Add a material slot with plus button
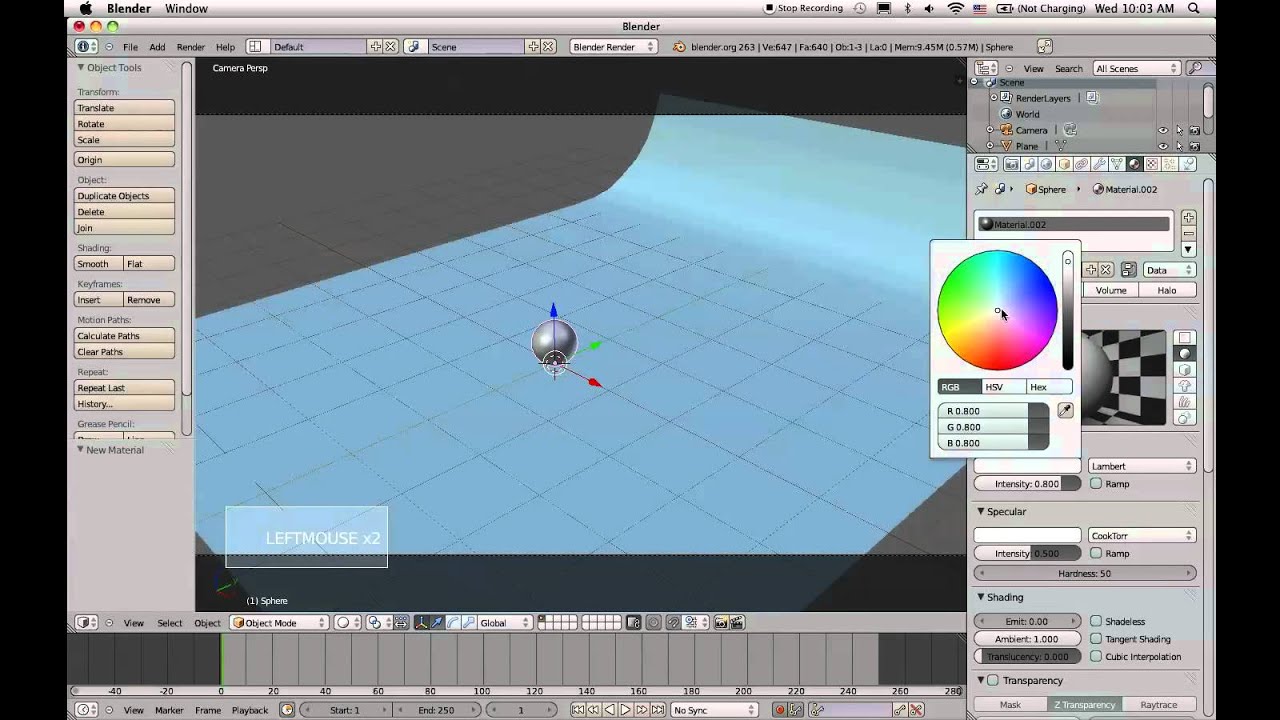 (1189, 218)
